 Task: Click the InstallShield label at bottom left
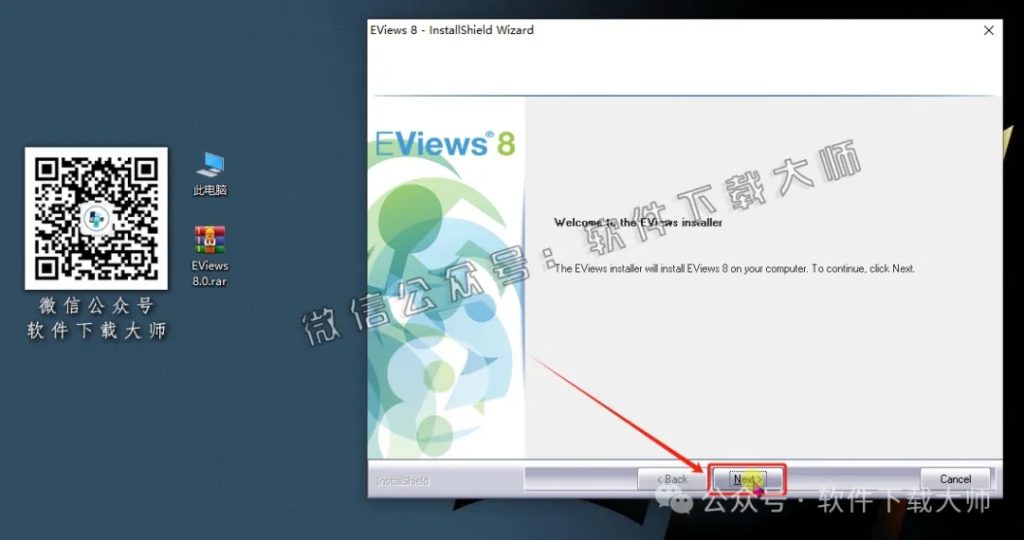coord(402,481)
